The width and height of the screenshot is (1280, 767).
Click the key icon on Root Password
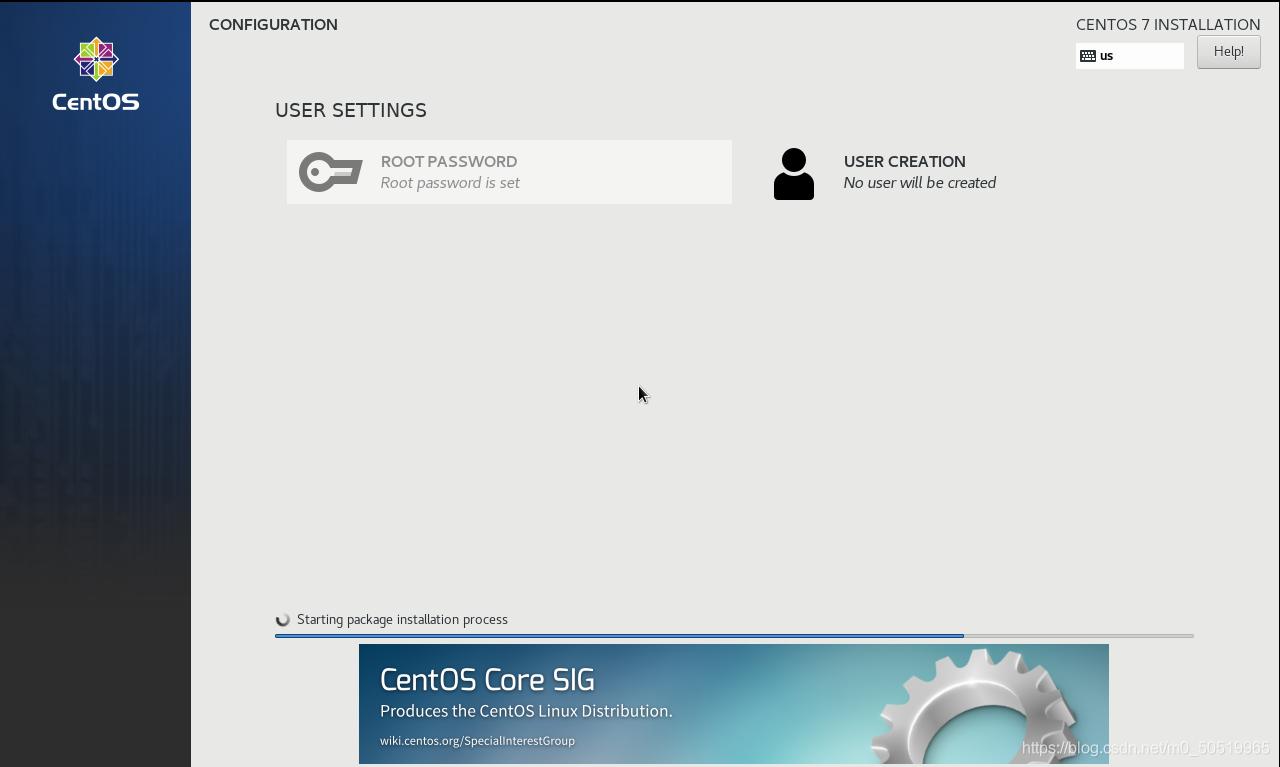pos(330,171)
